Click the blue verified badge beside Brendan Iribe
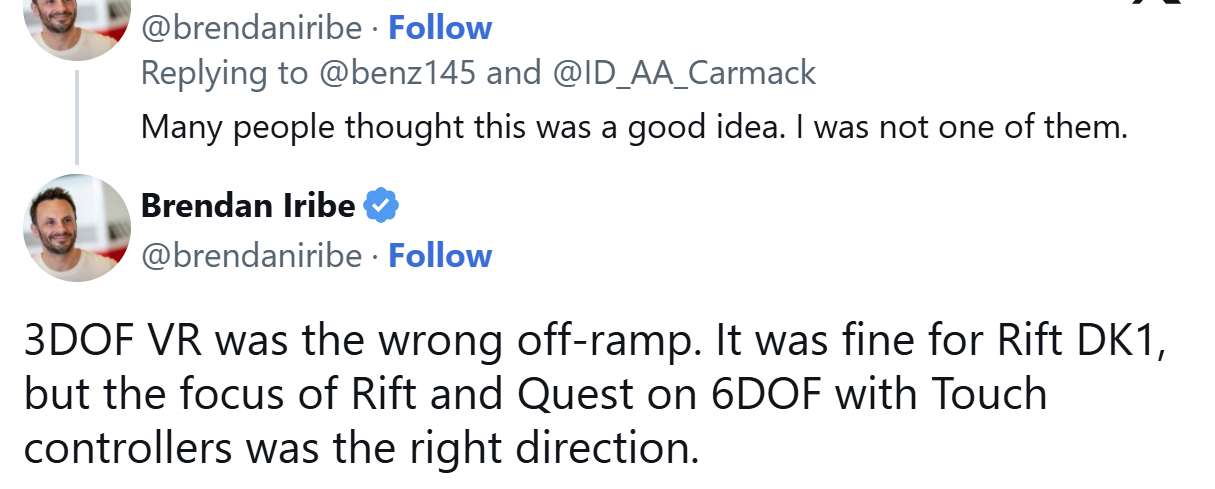This screenshot has height=489, width=1215. [381, 206]
